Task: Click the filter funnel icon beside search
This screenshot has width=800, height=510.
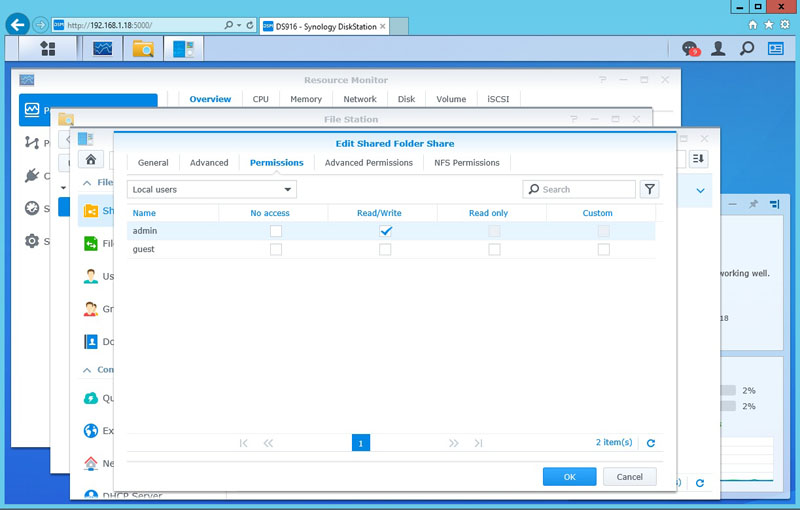Action: point(649,189)
